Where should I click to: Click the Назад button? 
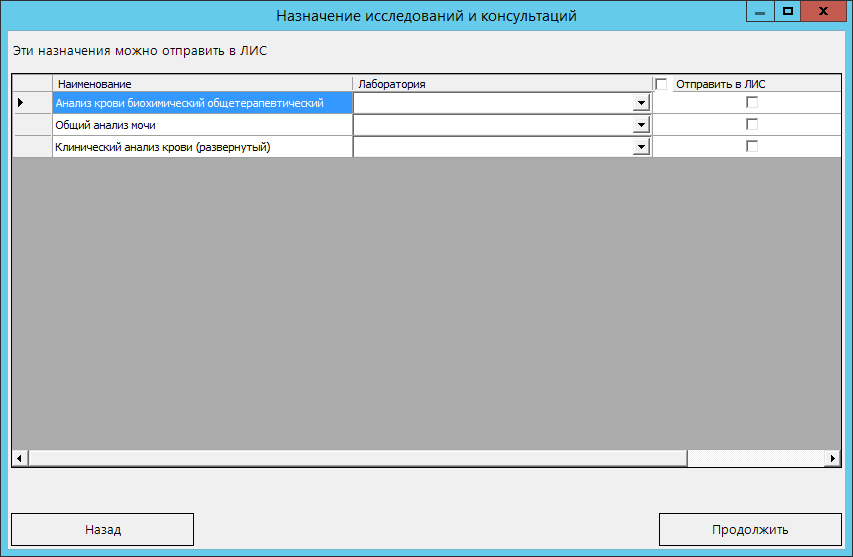click(x=102, y=530)
